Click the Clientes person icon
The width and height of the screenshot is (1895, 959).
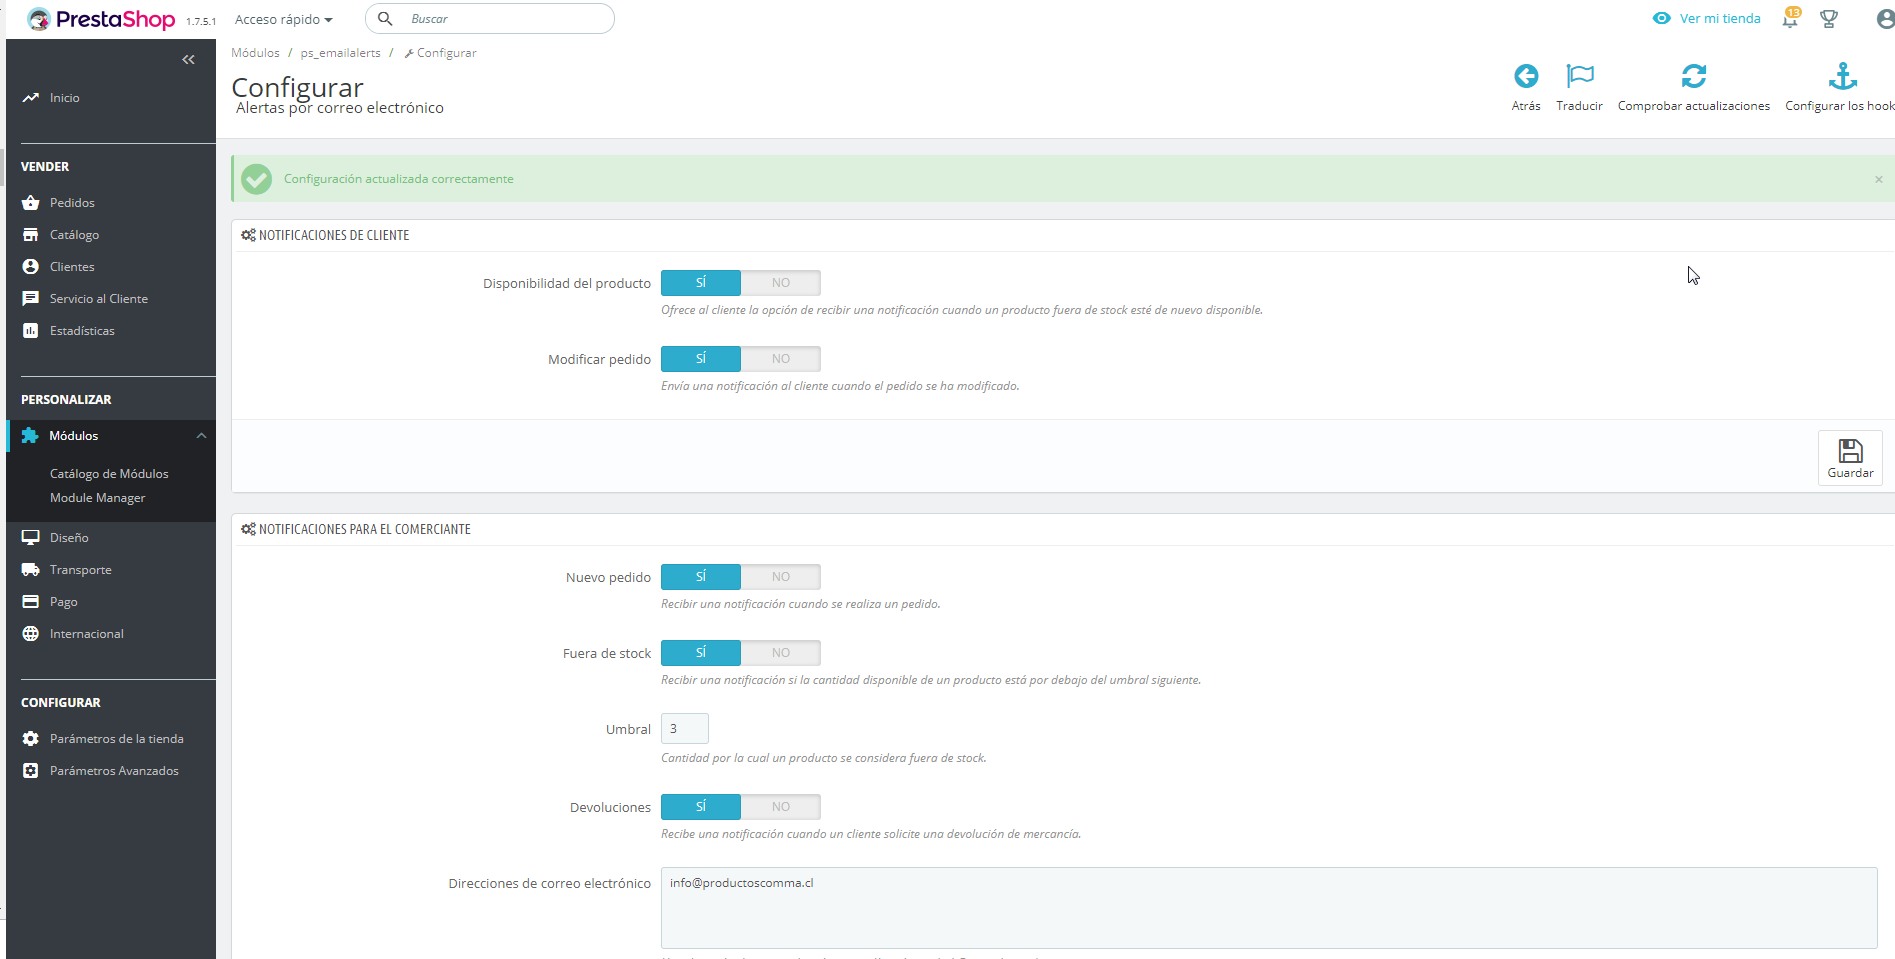[30, 266]
